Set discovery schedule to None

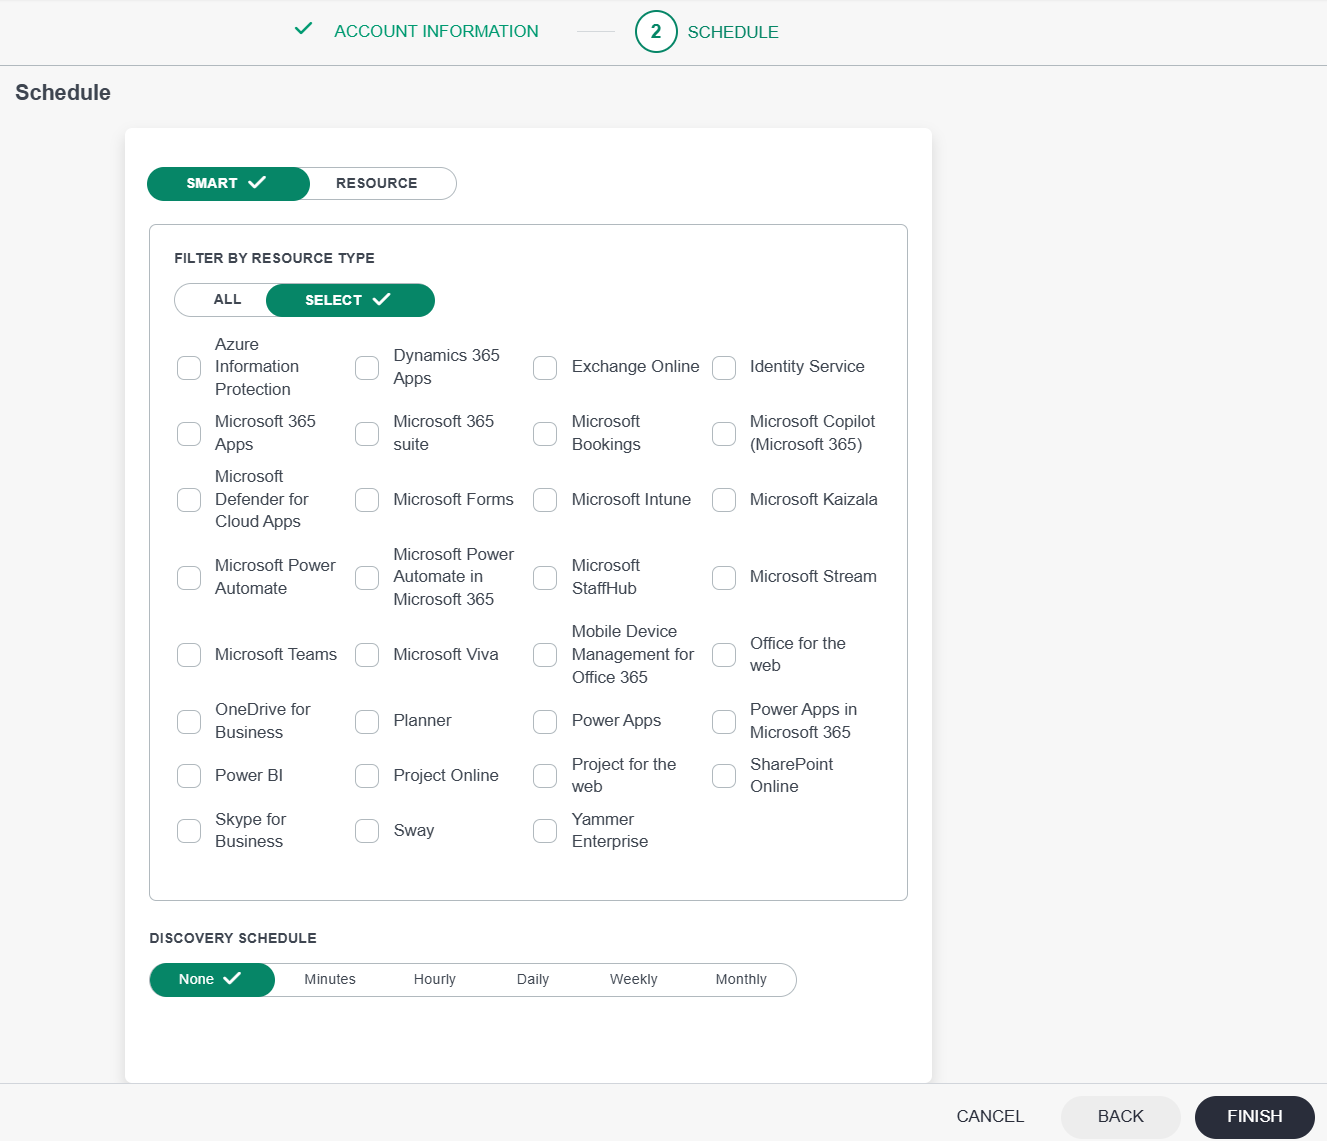(x=212, y=980)
